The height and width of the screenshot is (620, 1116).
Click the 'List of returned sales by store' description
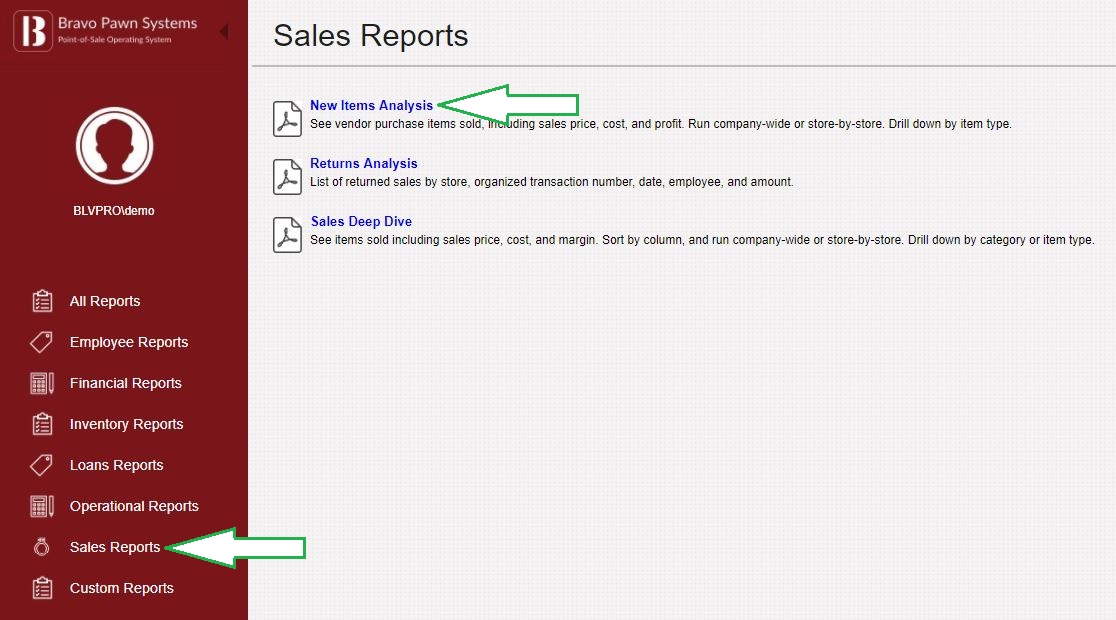552,182
